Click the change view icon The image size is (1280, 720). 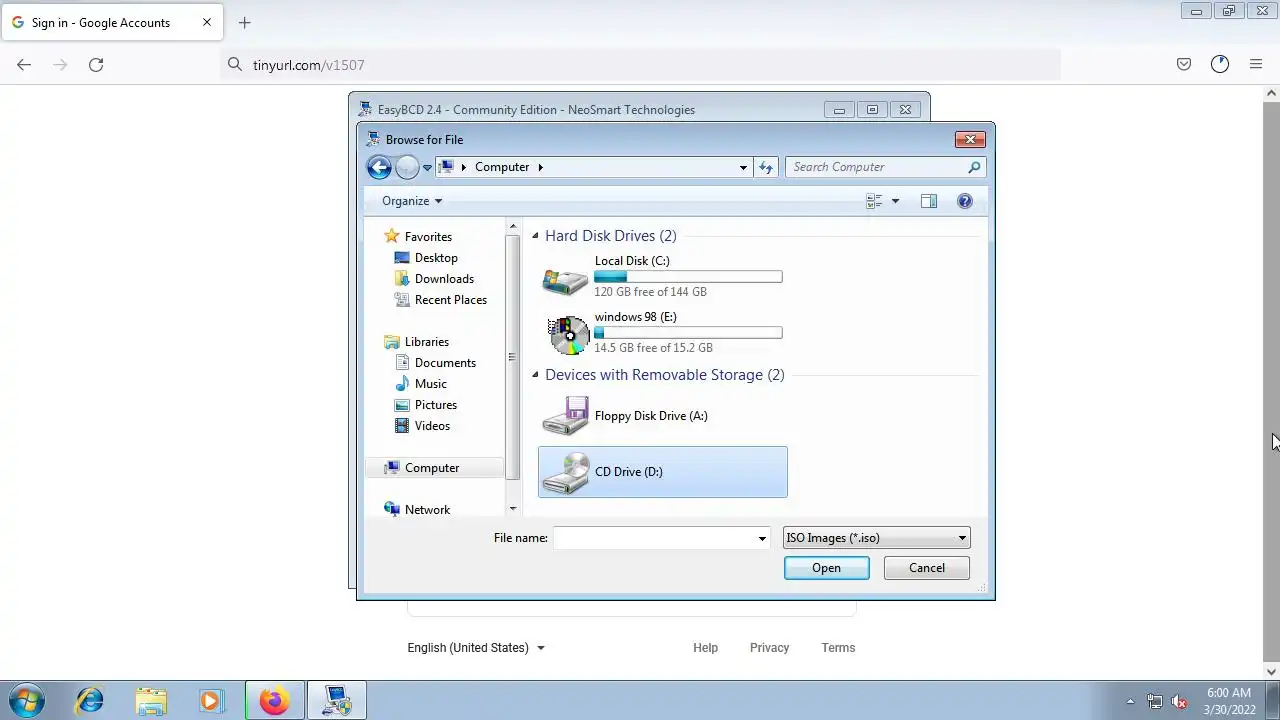click(x=874, y=201)
